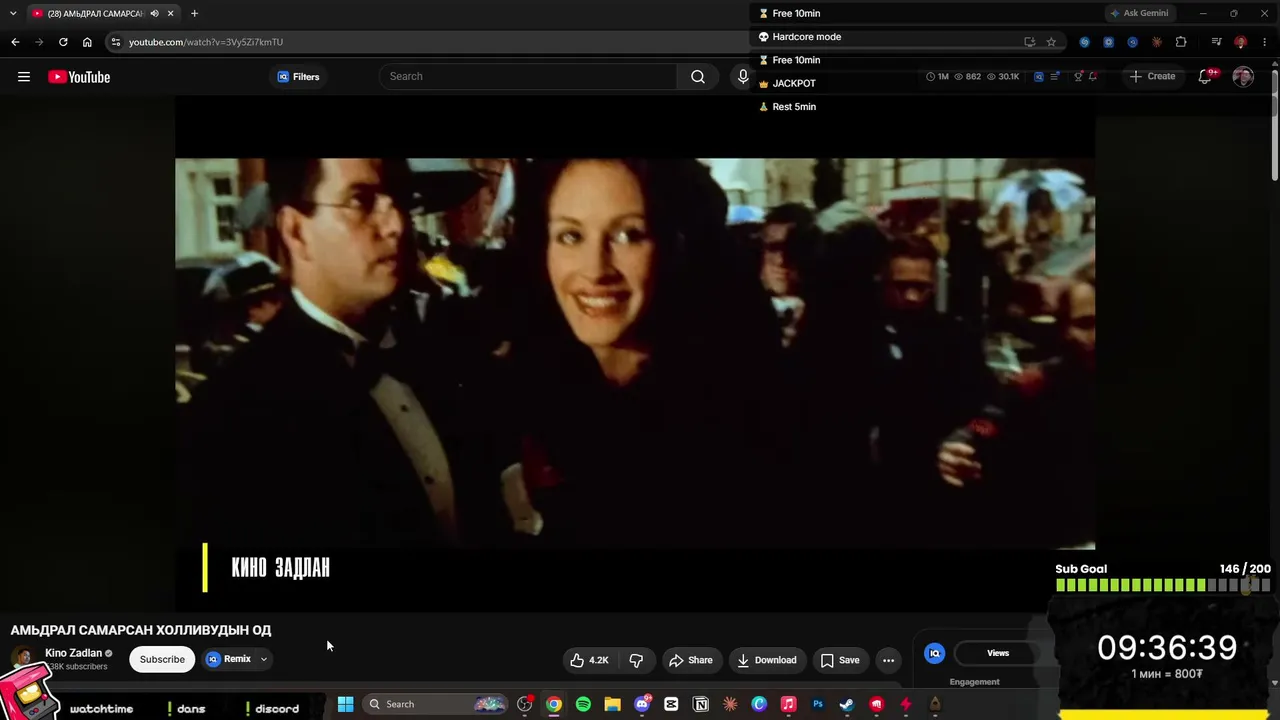Choose the JACKPOT menu entry
The width and height of the screenshot is (1280, 720).
coord(788,83)
